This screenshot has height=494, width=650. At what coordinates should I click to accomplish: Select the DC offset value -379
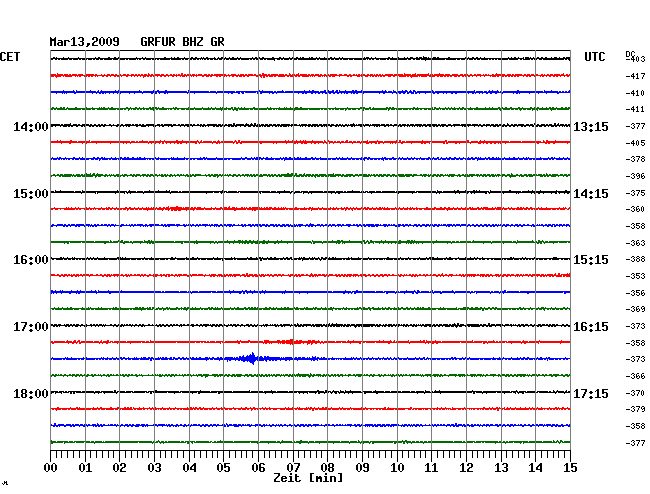(635, 409)
